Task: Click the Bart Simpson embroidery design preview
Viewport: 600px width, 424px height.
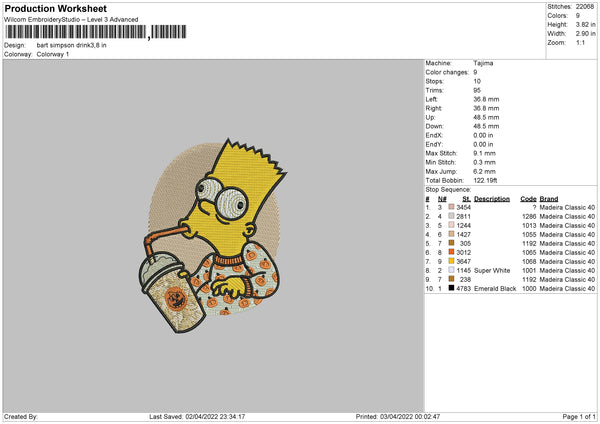Action: coord(212,236)
